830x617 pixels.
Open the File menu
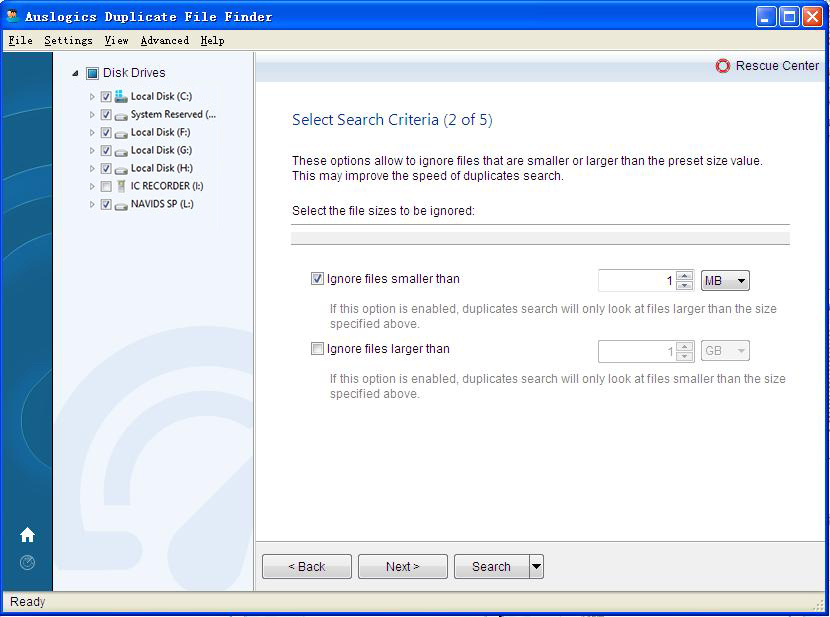click(21, 41)
